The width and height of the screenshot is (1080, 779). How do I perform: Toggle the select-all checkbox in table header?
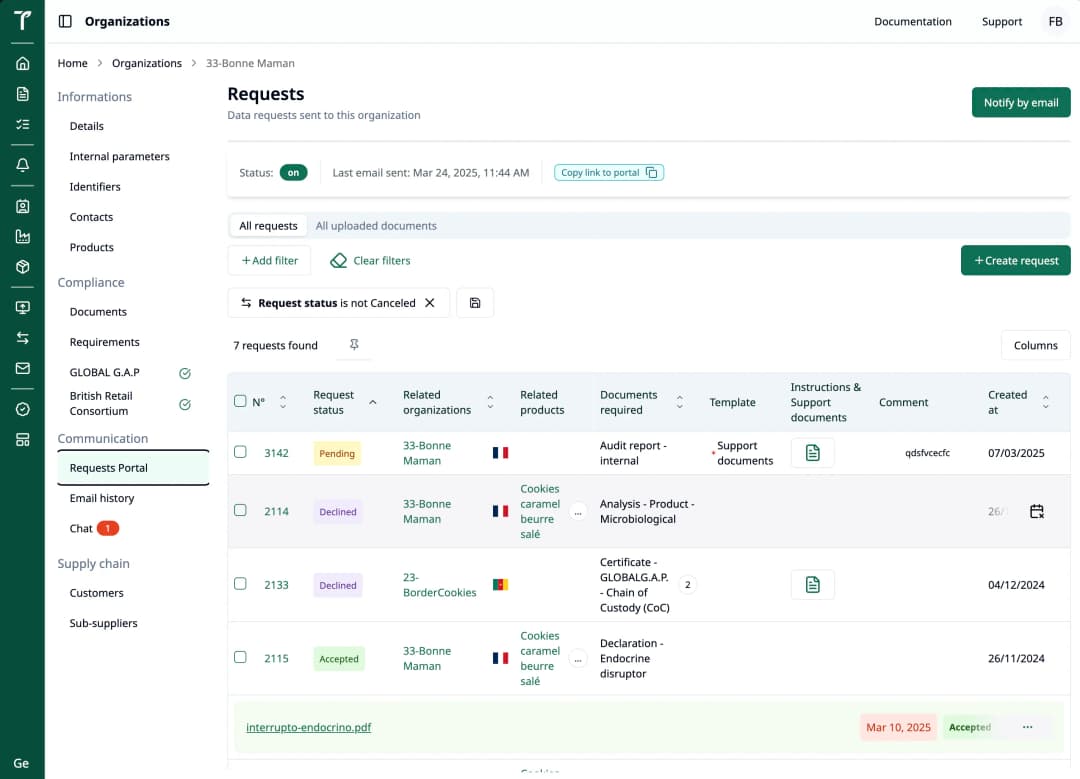pos(240,401)
